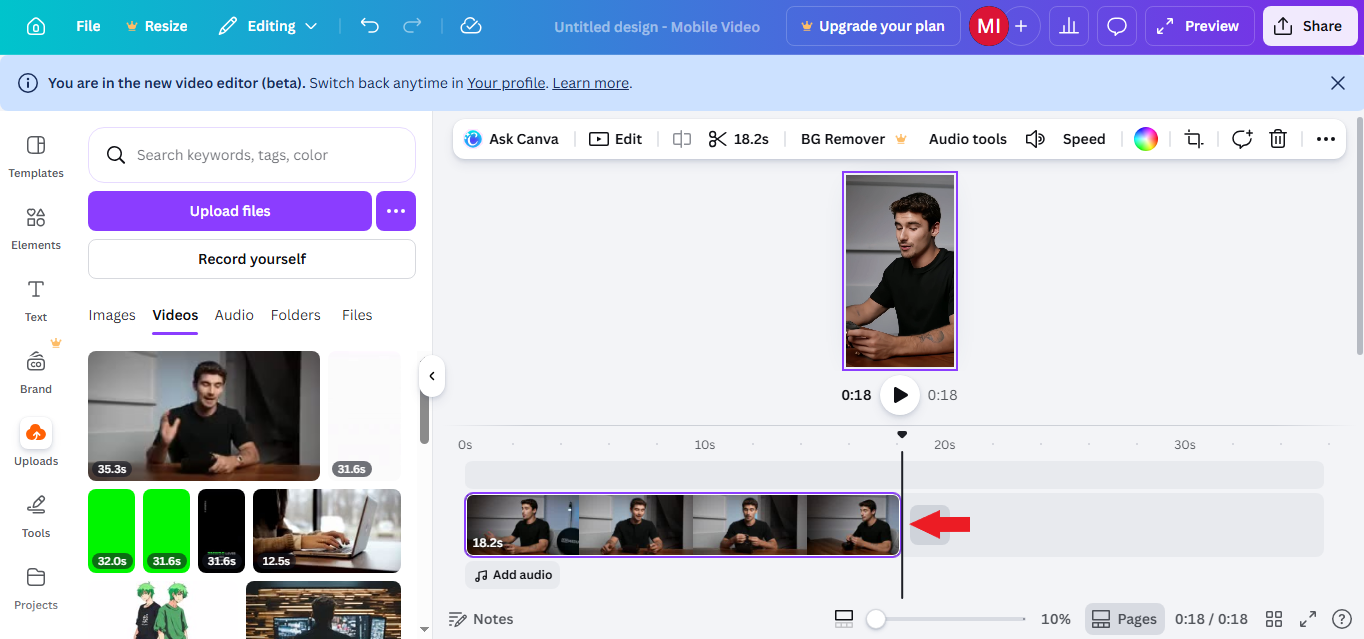Screen dimensions: 1364x639
Task: Play the video preview
Action: click(x=900, y=395)
